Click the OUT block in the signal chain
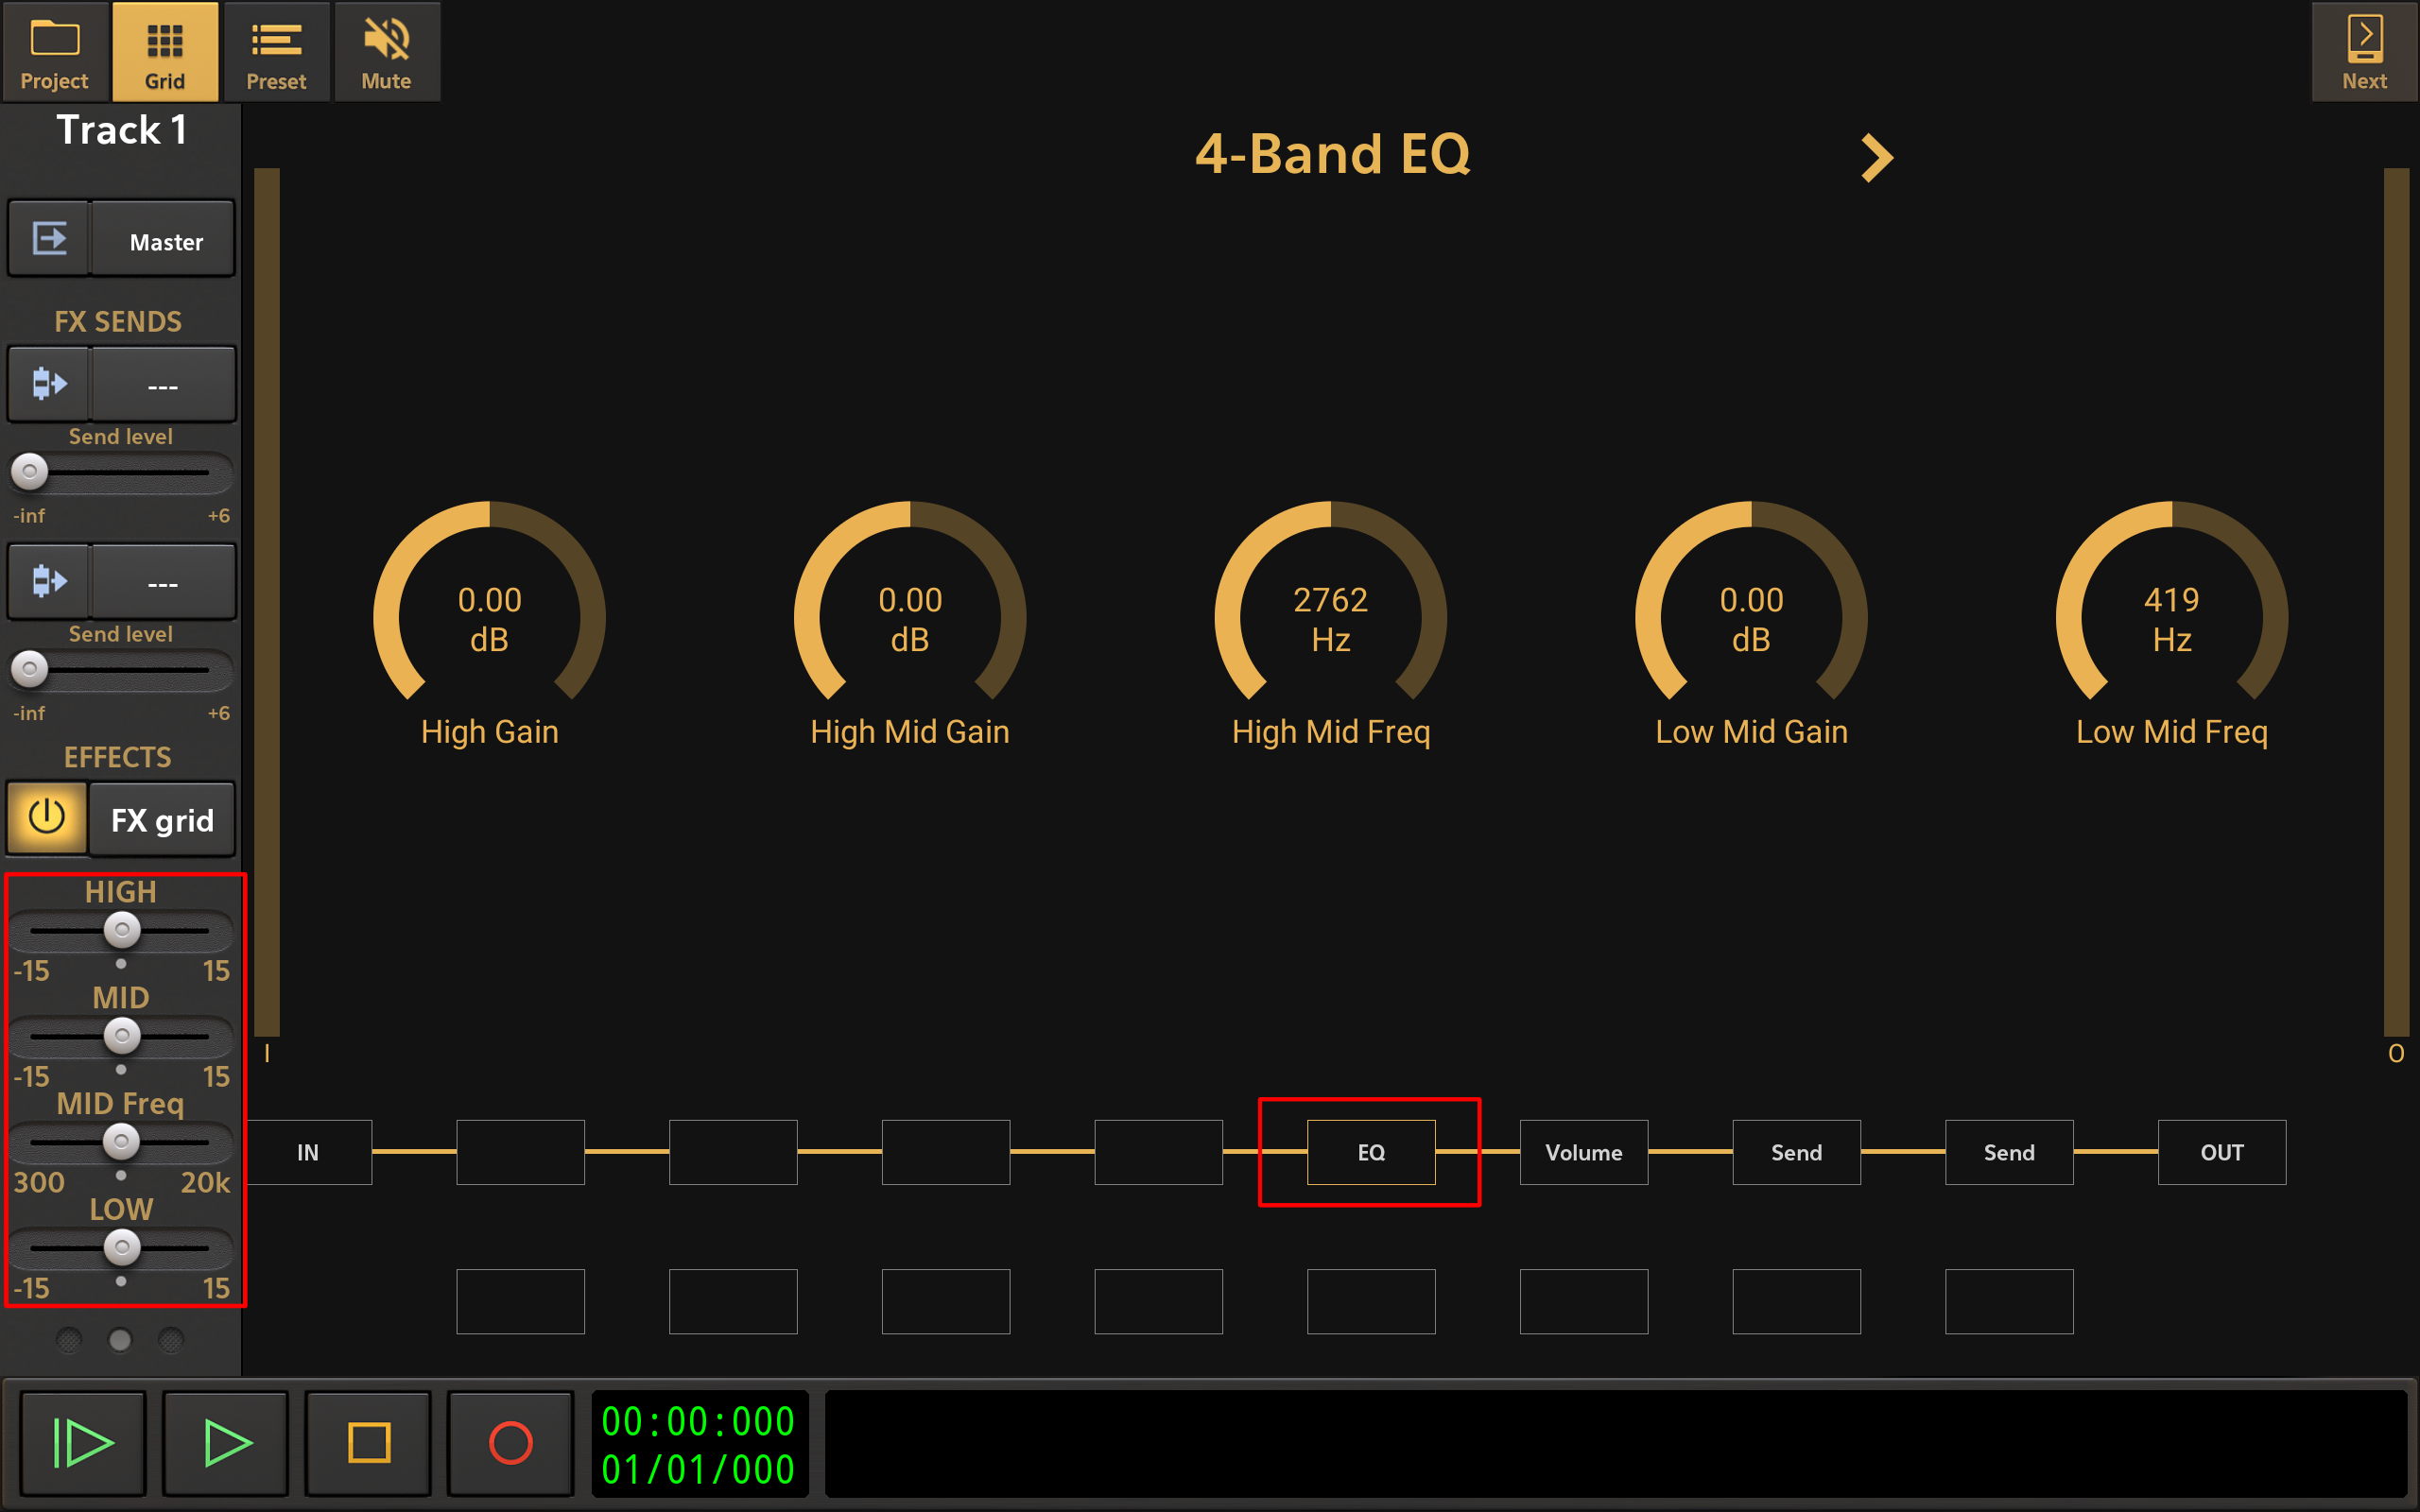Viewport: 2420px width, 1512px height. tap(2221, 1152)
